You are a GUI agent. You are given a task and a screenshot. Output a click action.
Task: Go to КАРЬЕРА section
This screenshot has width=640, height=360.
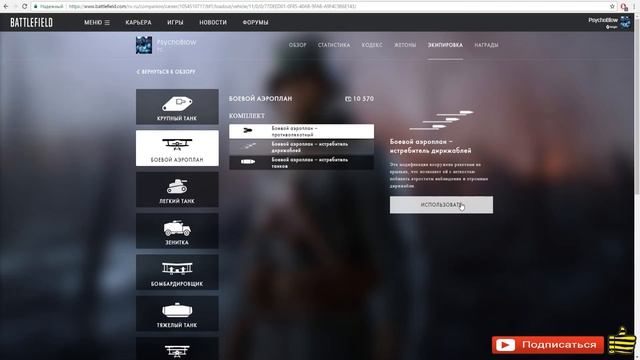tap(138, 22)
